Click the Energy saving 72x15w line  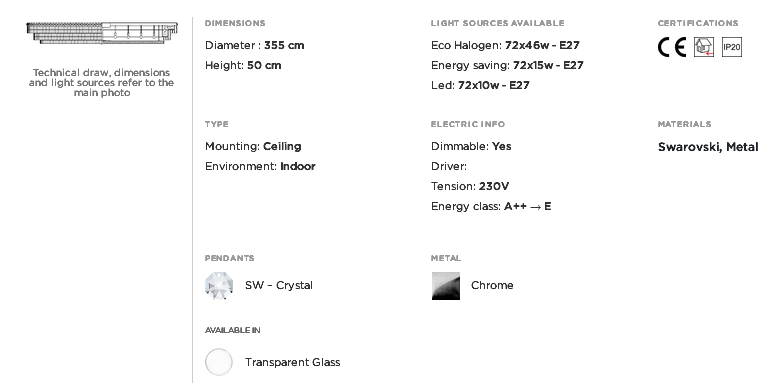click(507, 66)
